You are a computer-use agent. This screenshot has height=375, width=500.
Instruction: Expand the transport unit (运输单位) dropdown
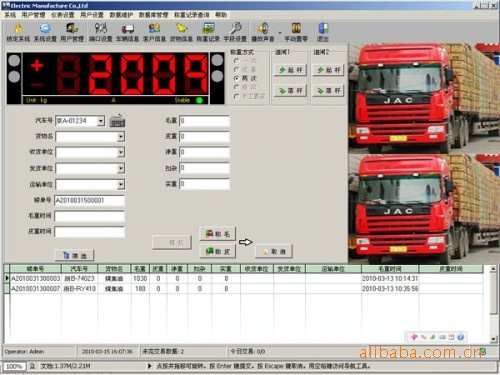click(121, 184)
